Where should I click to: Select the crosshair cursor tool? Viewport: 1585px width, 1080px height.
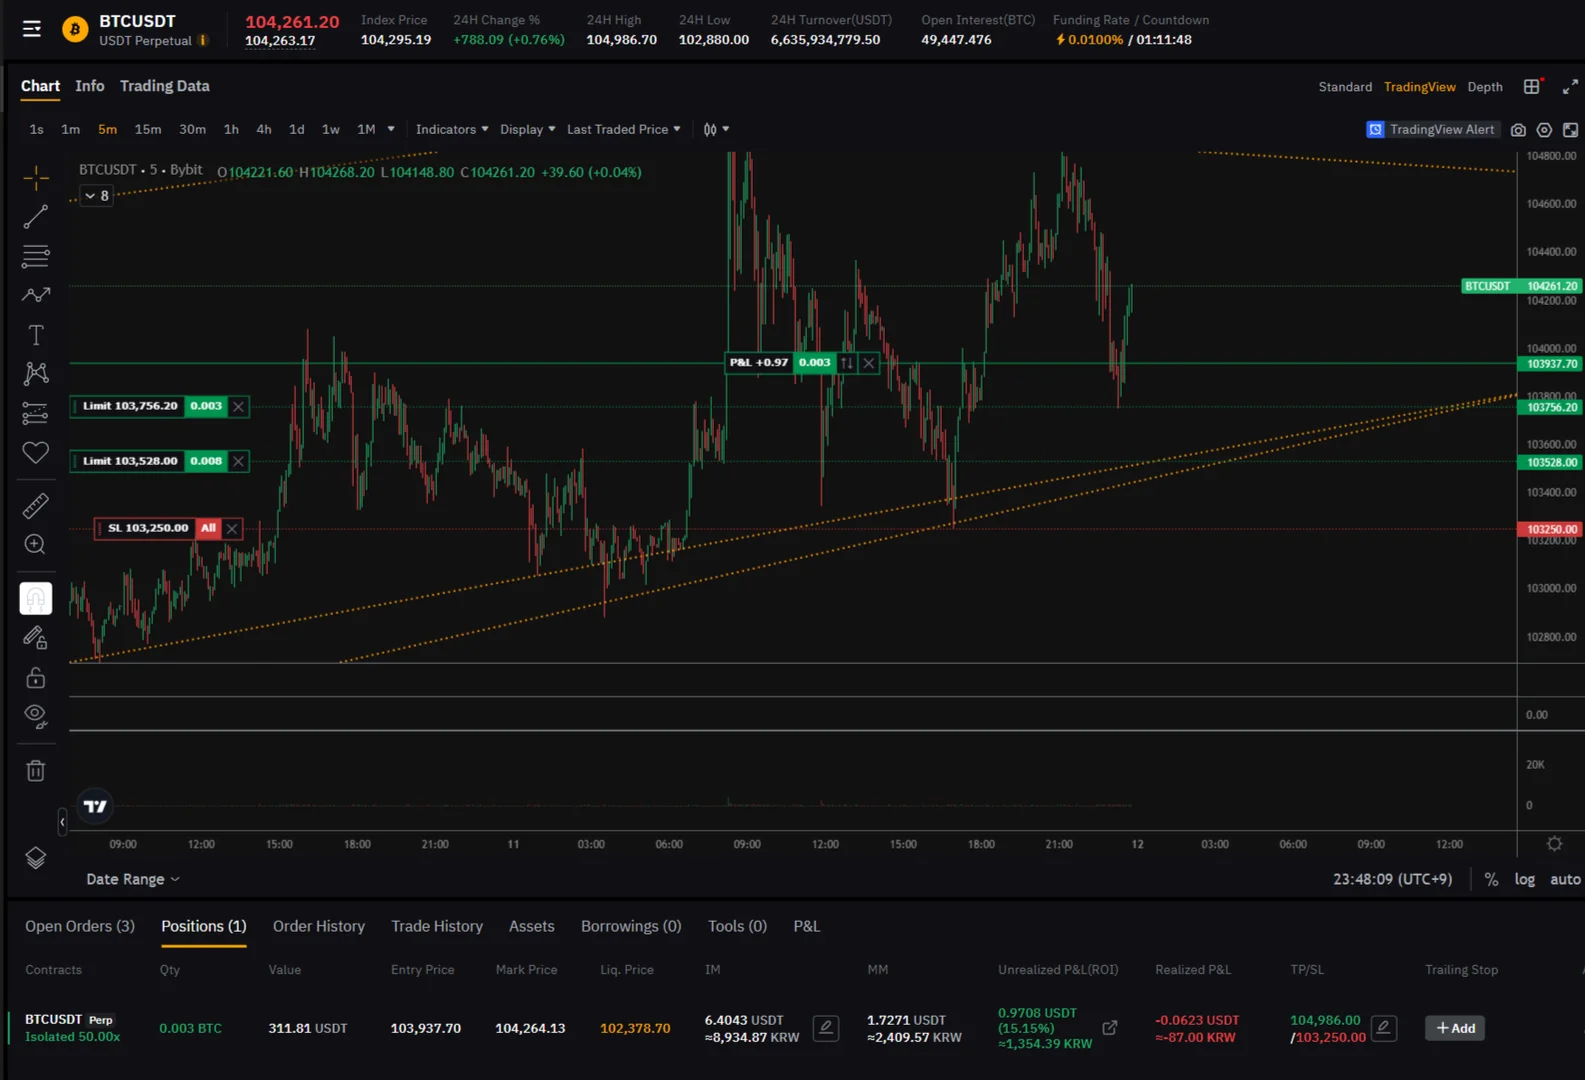[36, 178]
